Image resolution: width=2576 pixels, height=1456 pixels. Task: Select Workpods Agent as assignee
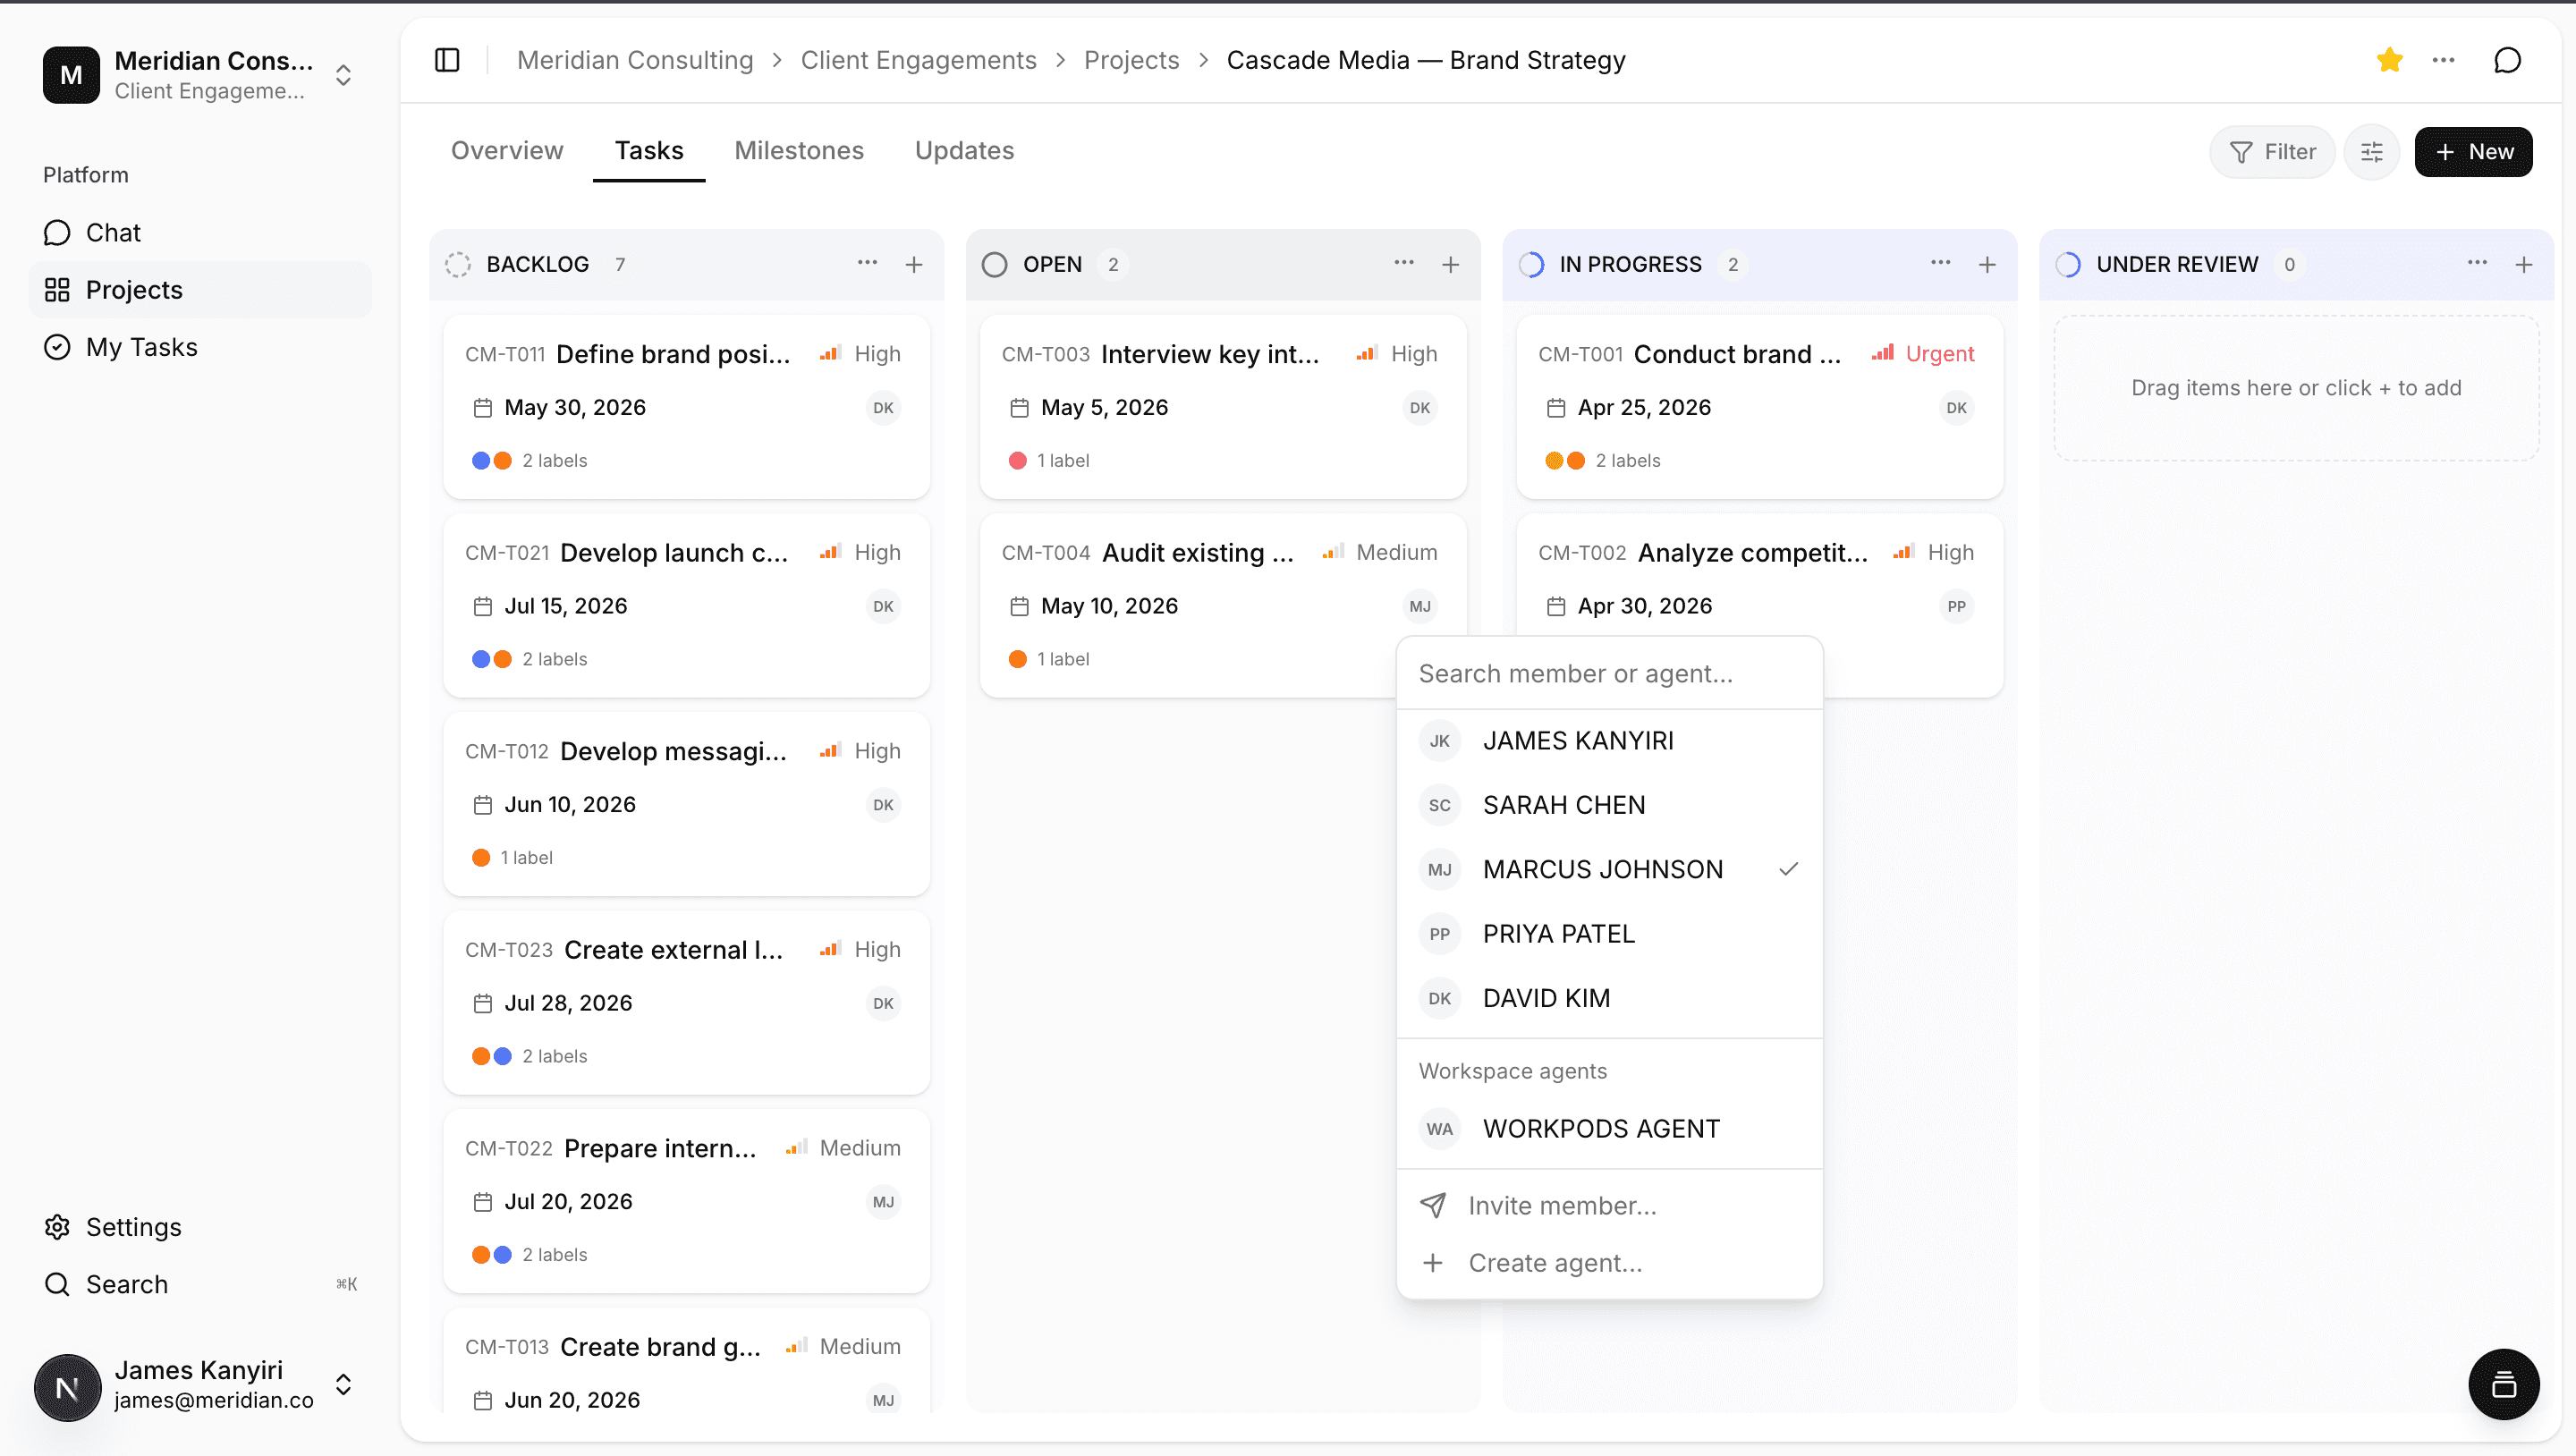coord(1600,1128)
